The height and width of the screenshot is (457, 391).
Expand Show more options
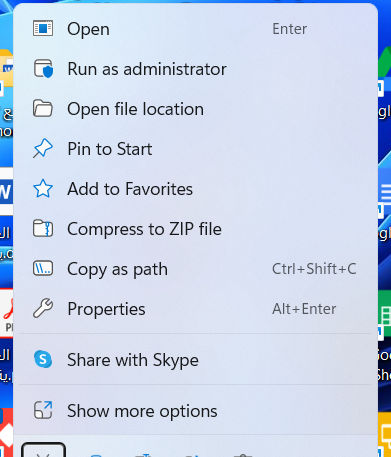(195, 411)
